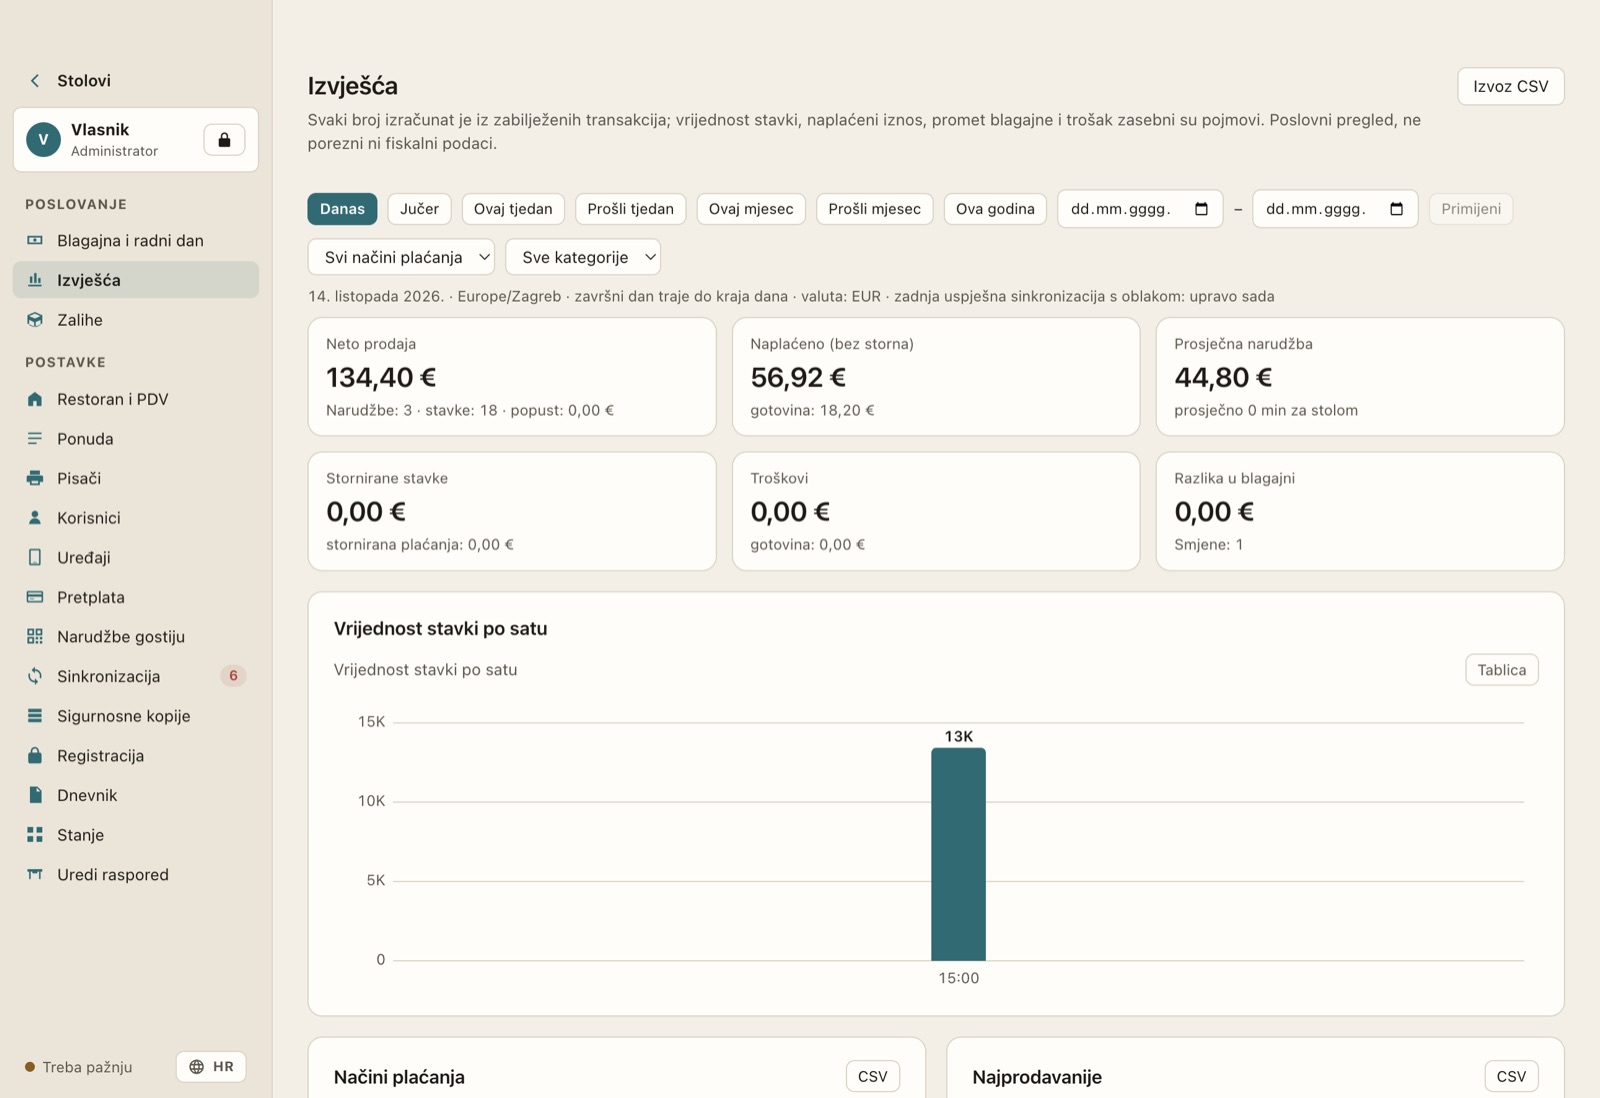Open the Zalihe box icon

(35, 320)
